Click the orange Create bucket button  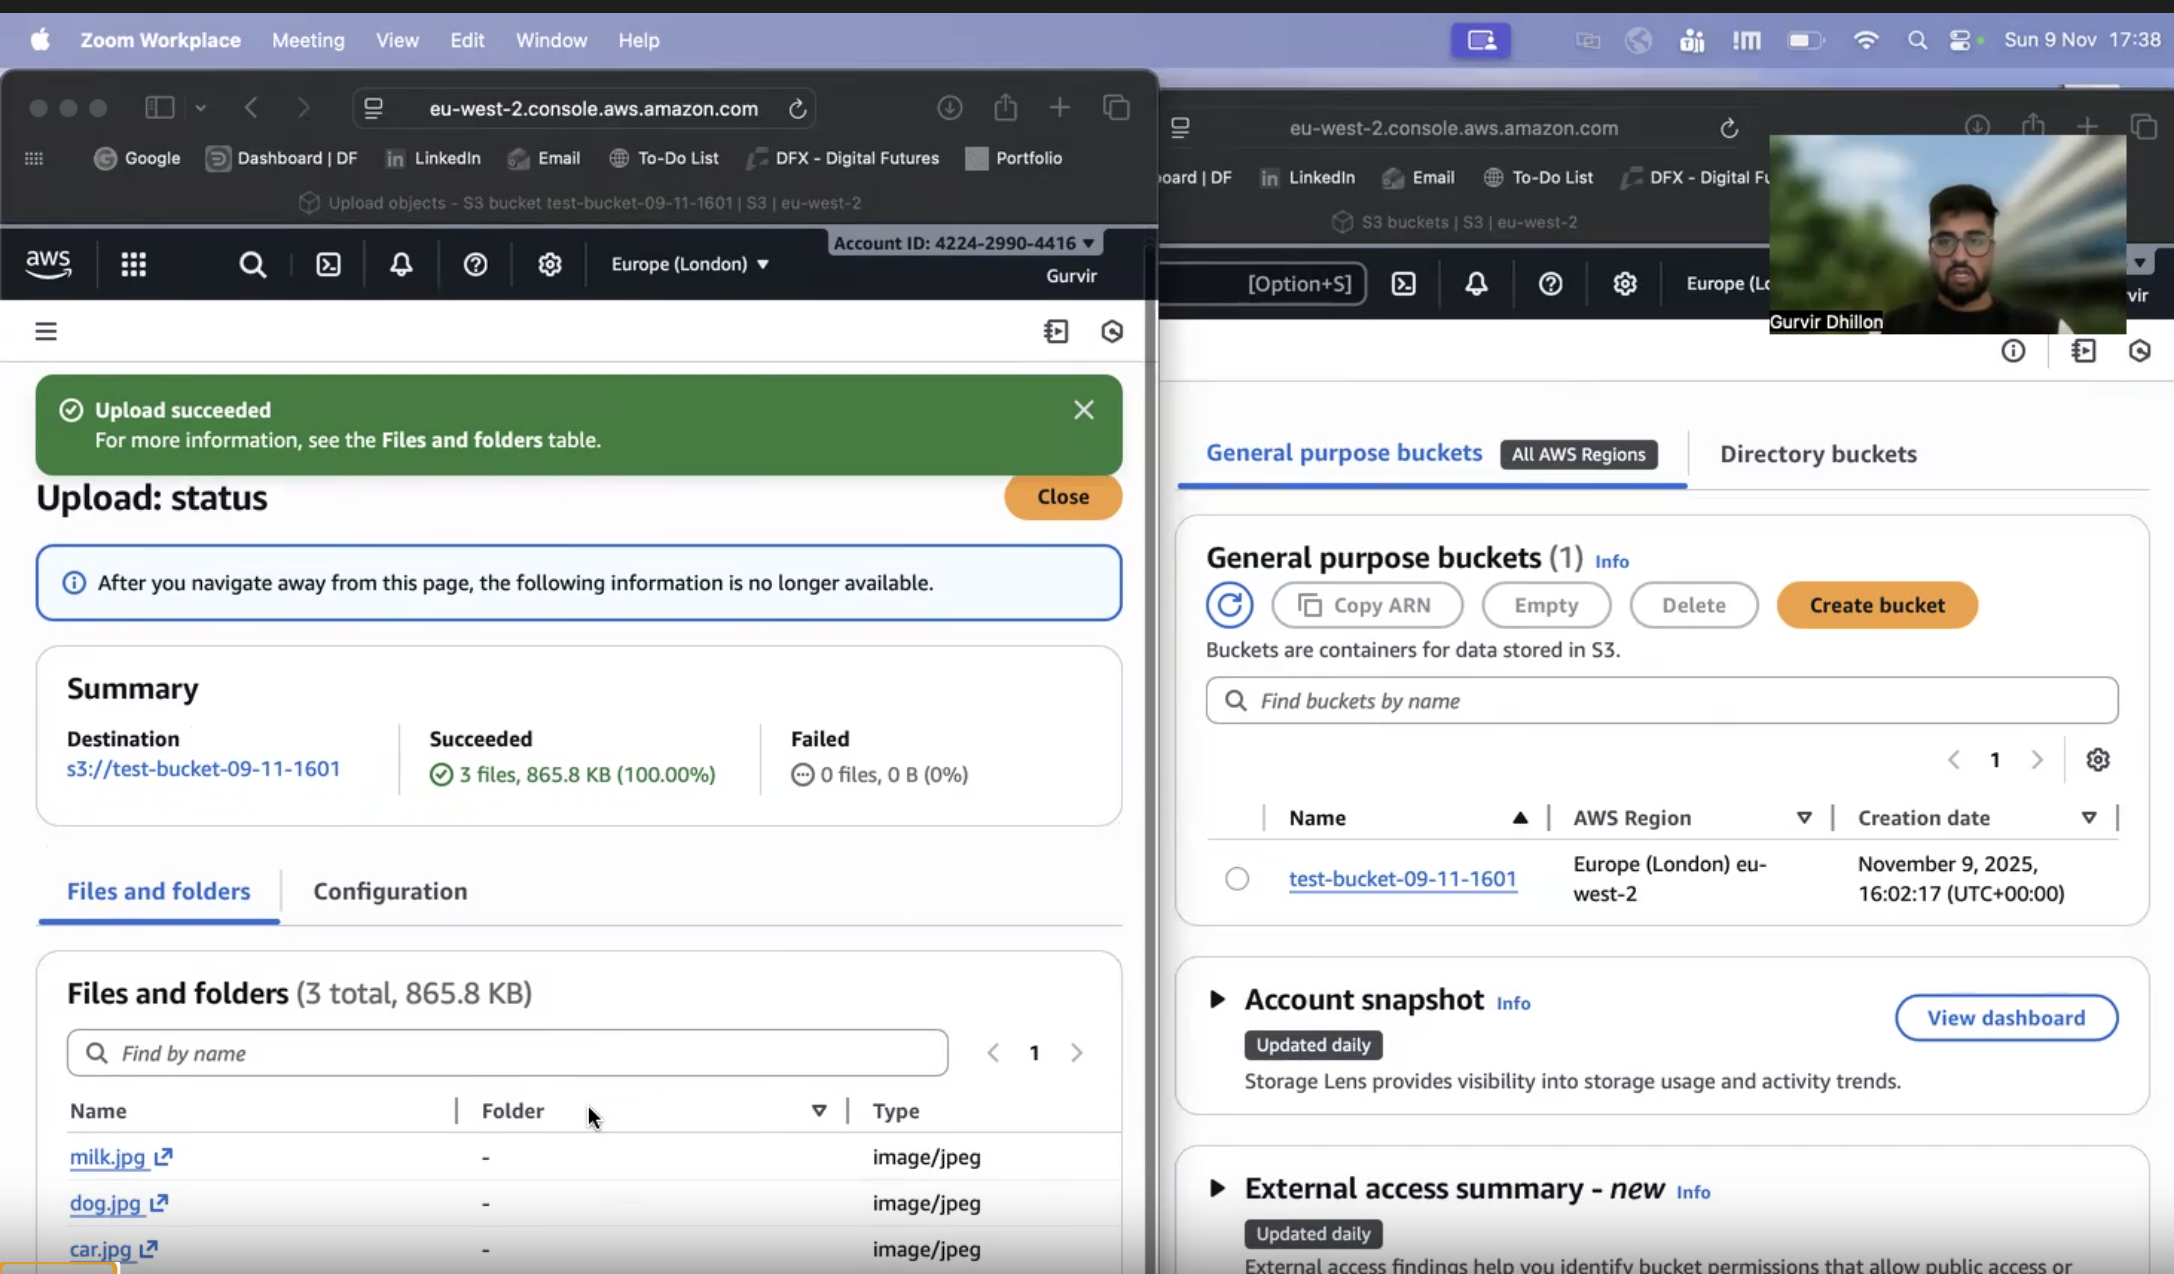tap(1876, 605)
